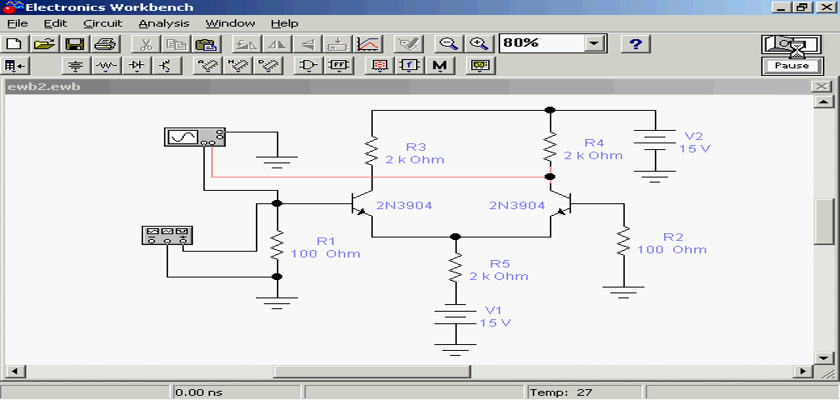Screen dimensions: 840x400
Task: Click the Paste clipboard icon
Action: click(204, 43)
